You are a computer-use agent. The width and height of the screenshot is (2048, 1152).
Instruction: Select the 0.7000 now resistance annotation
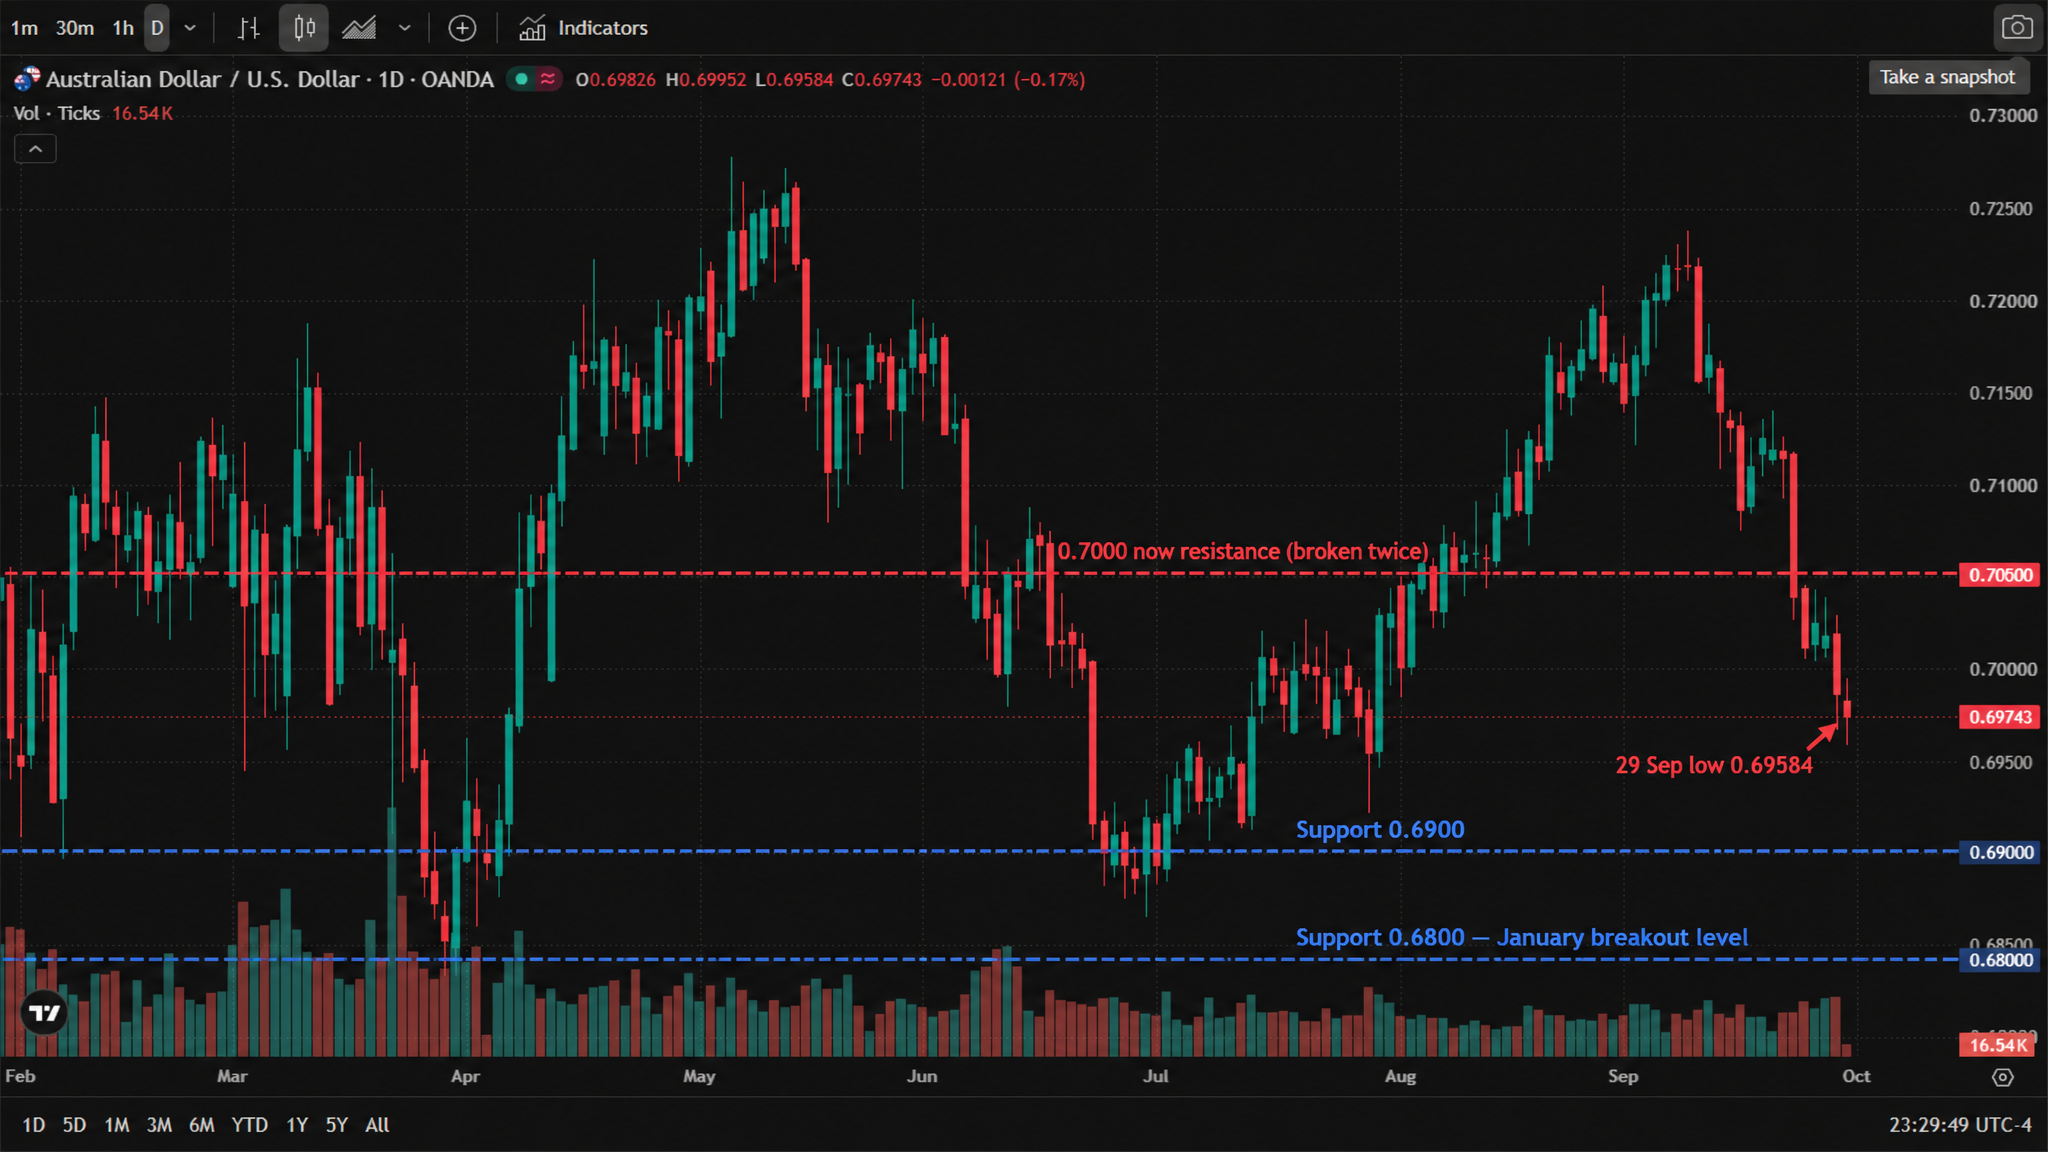point(1243,551)
